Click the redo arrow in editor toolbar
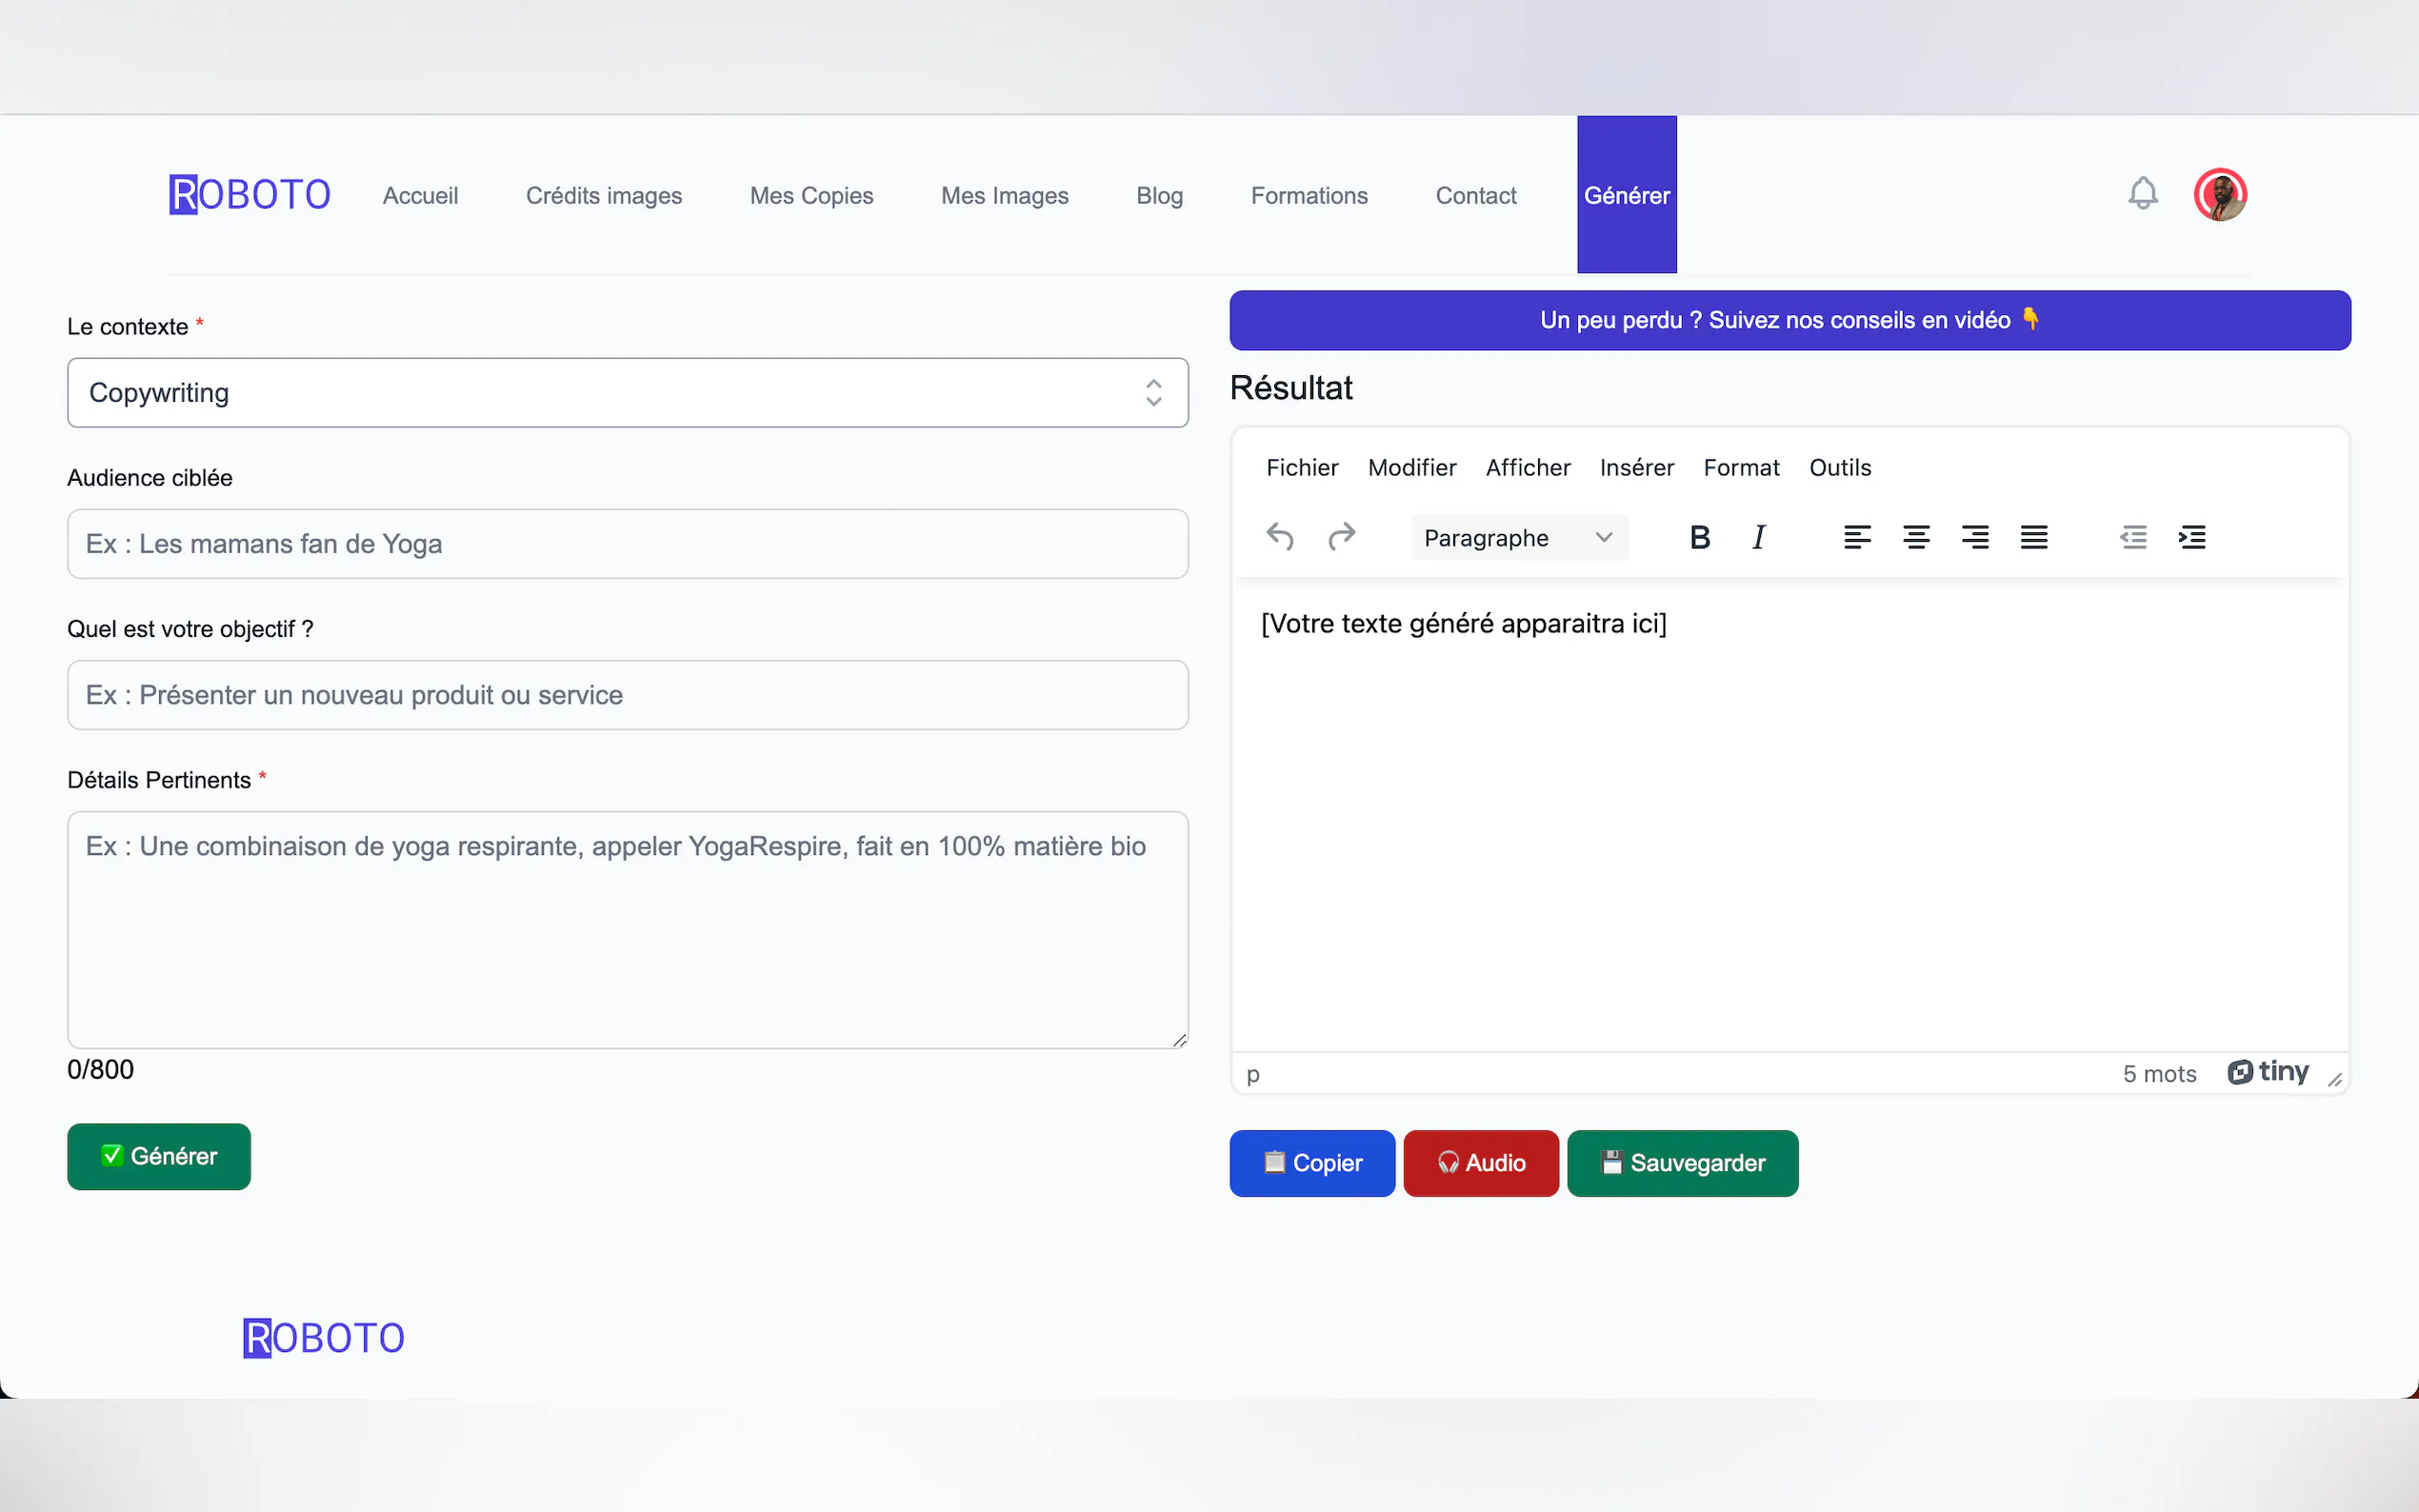The width and height of the screenshot is (2419, 1512). click(1341, 537)
